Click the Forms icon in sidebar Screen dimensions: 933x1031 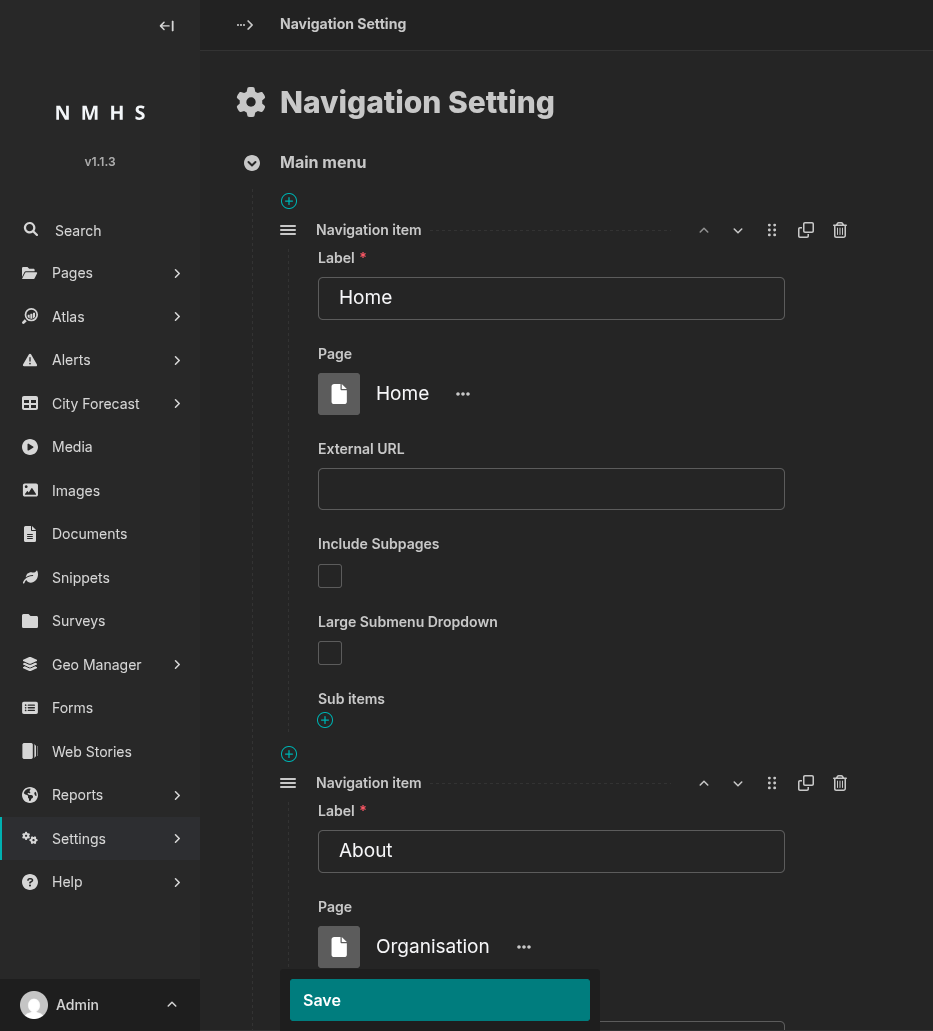pyautogui.click(x=30, y=708)
